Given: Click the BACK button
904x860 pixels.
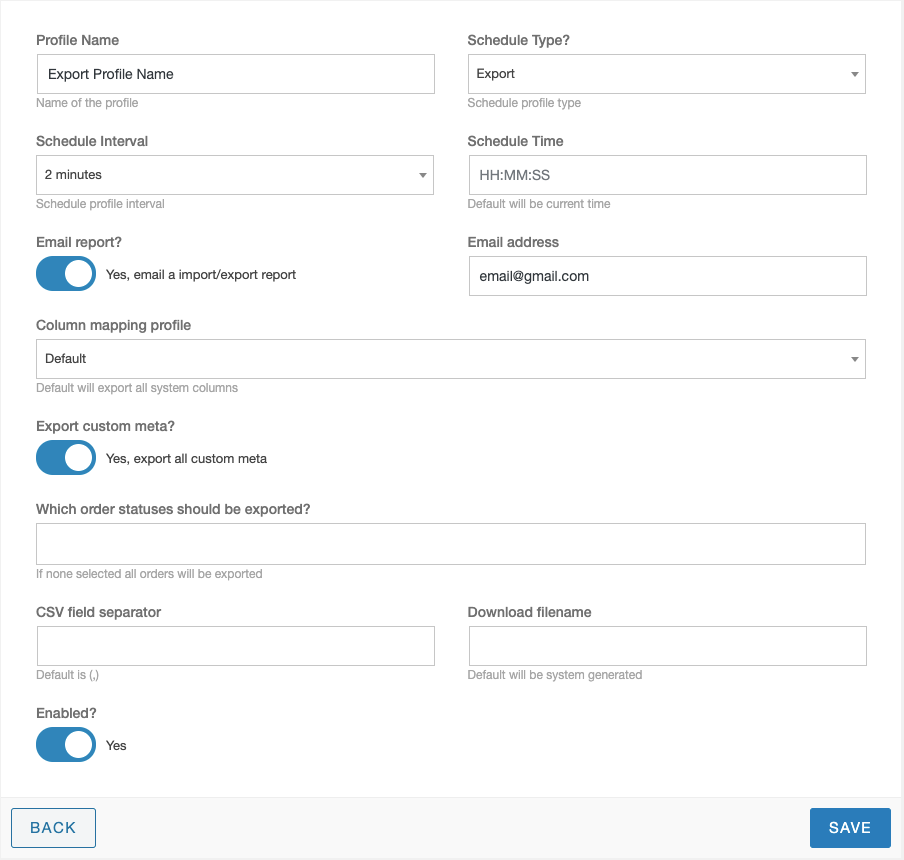Looking at the screenshot, I should pos(53,828).
